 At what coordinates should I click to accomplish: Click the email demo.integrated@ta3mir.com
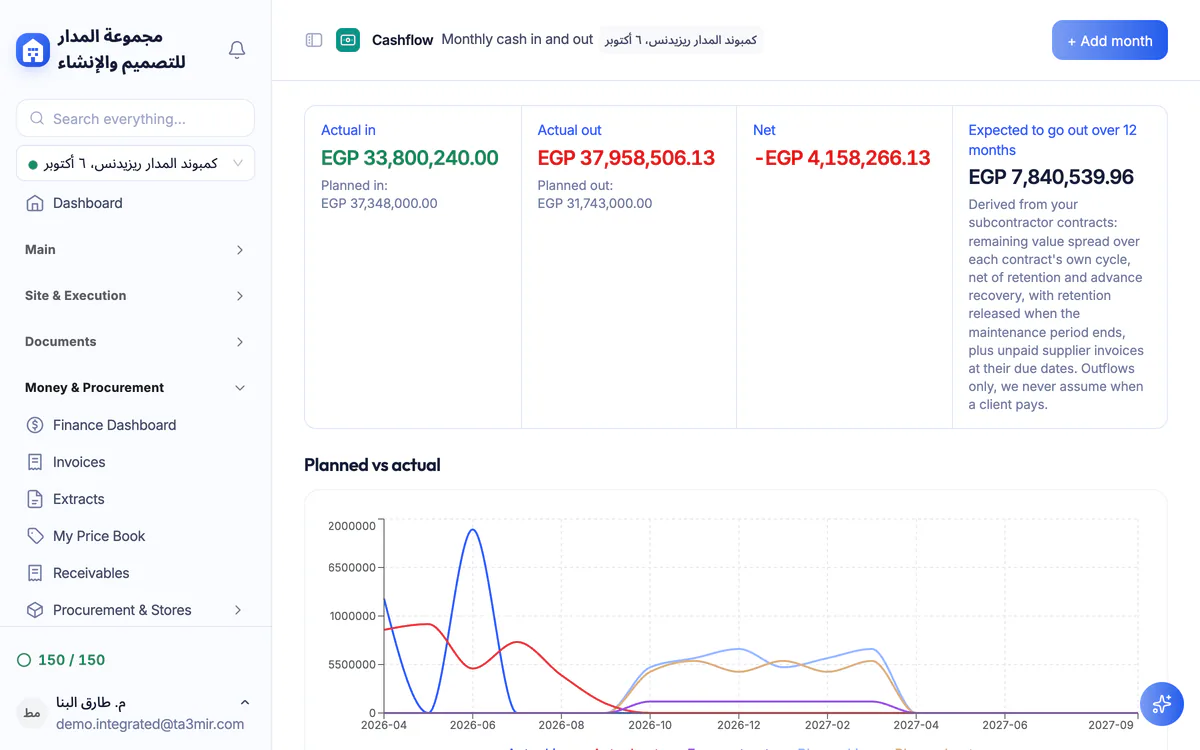point(150,724)
